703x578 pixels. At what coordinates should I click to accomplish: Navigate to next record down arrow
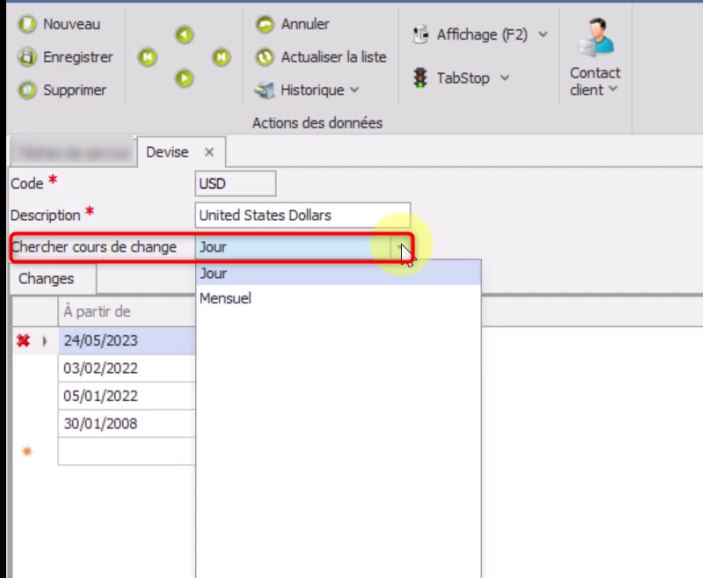(x=184, y=78)
